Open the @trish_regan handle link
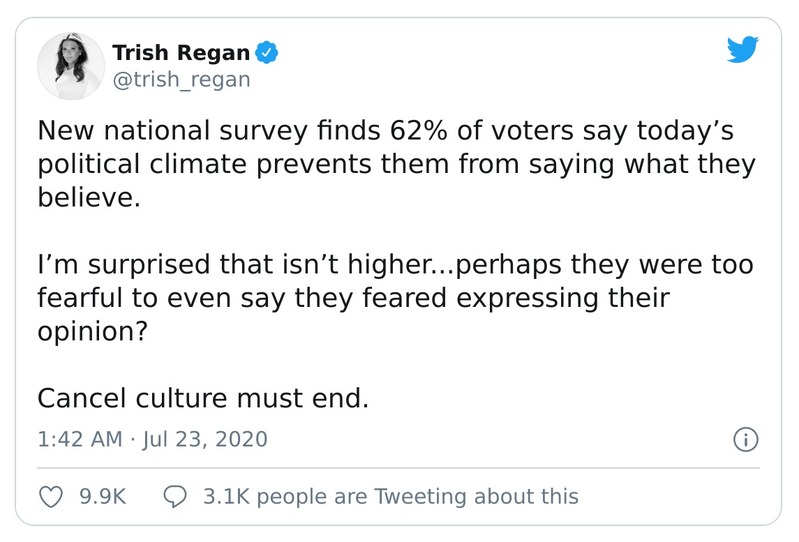This screenshot has width=799, height=542. pos(181,79)
